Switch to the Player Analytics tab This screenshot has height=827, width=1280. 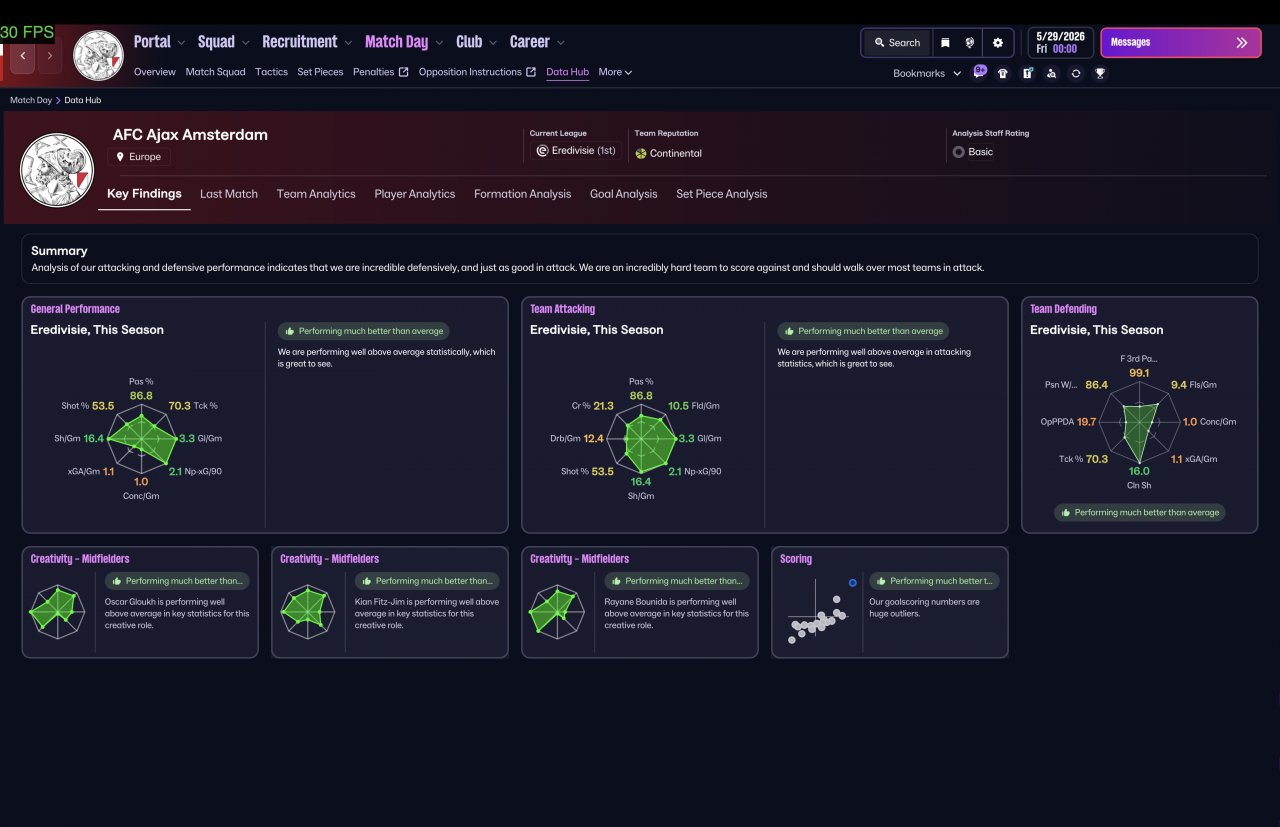415,194
